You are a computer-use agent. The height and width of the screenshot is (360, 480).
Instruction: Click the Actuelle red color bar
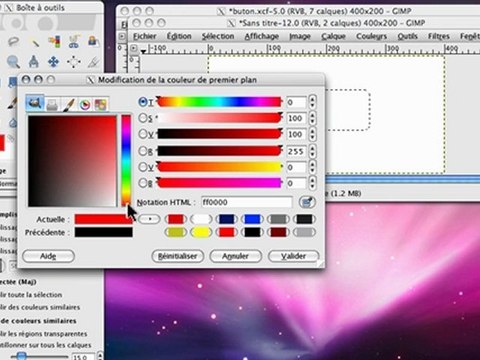(x=103, y=219)
